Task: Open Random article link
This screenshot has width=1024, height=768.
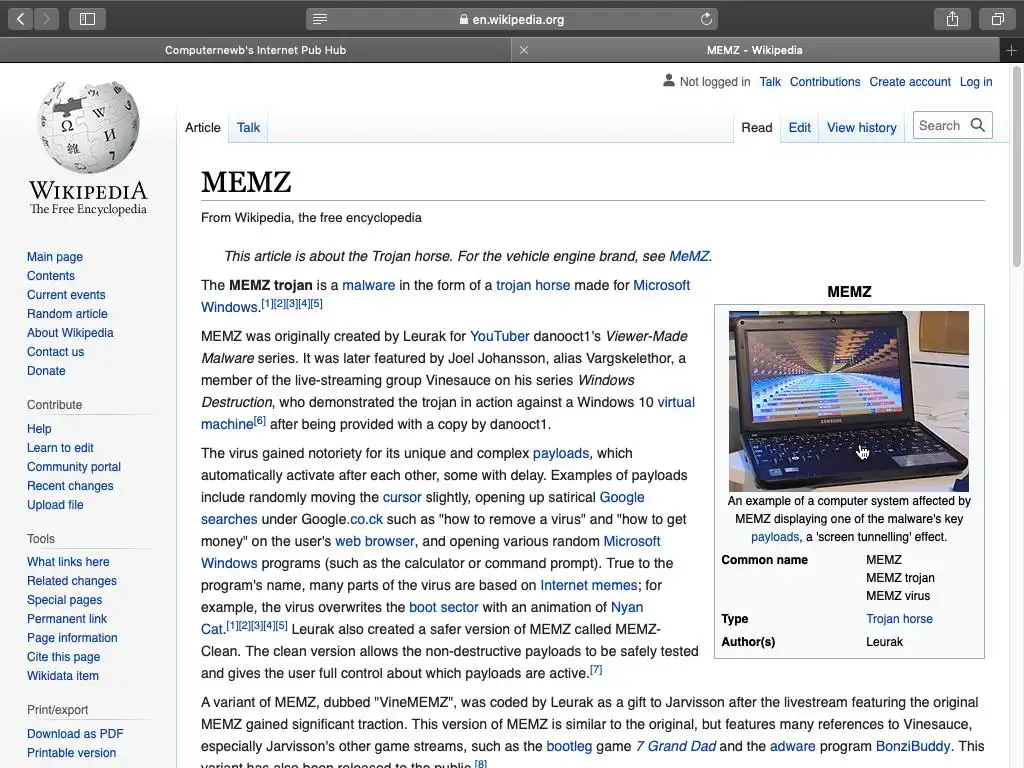Action: point(67,313)
